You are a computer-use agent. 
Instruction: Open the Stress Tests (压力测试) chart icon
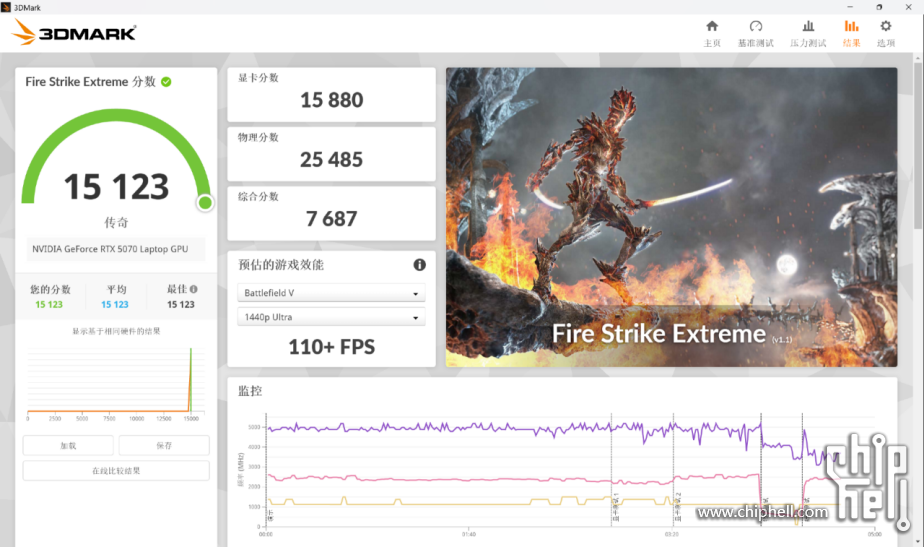click(x=808, y=27)
